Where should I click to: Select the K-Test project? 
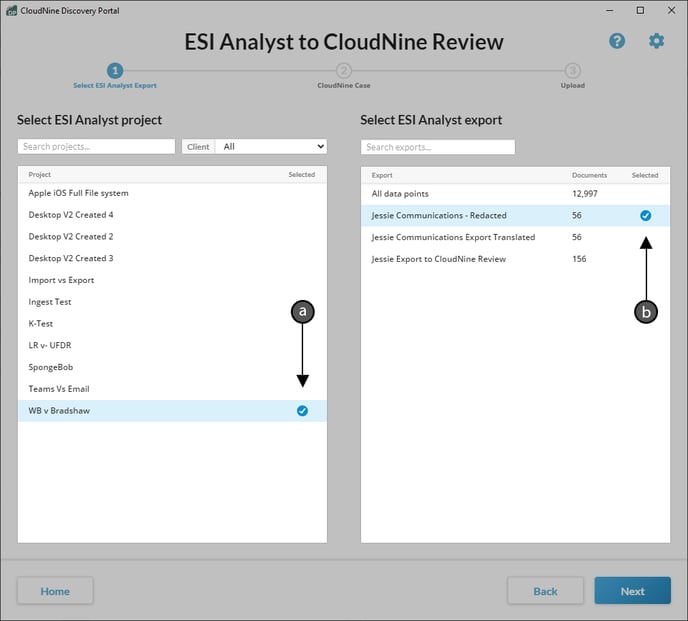click(x=172, y=323)
